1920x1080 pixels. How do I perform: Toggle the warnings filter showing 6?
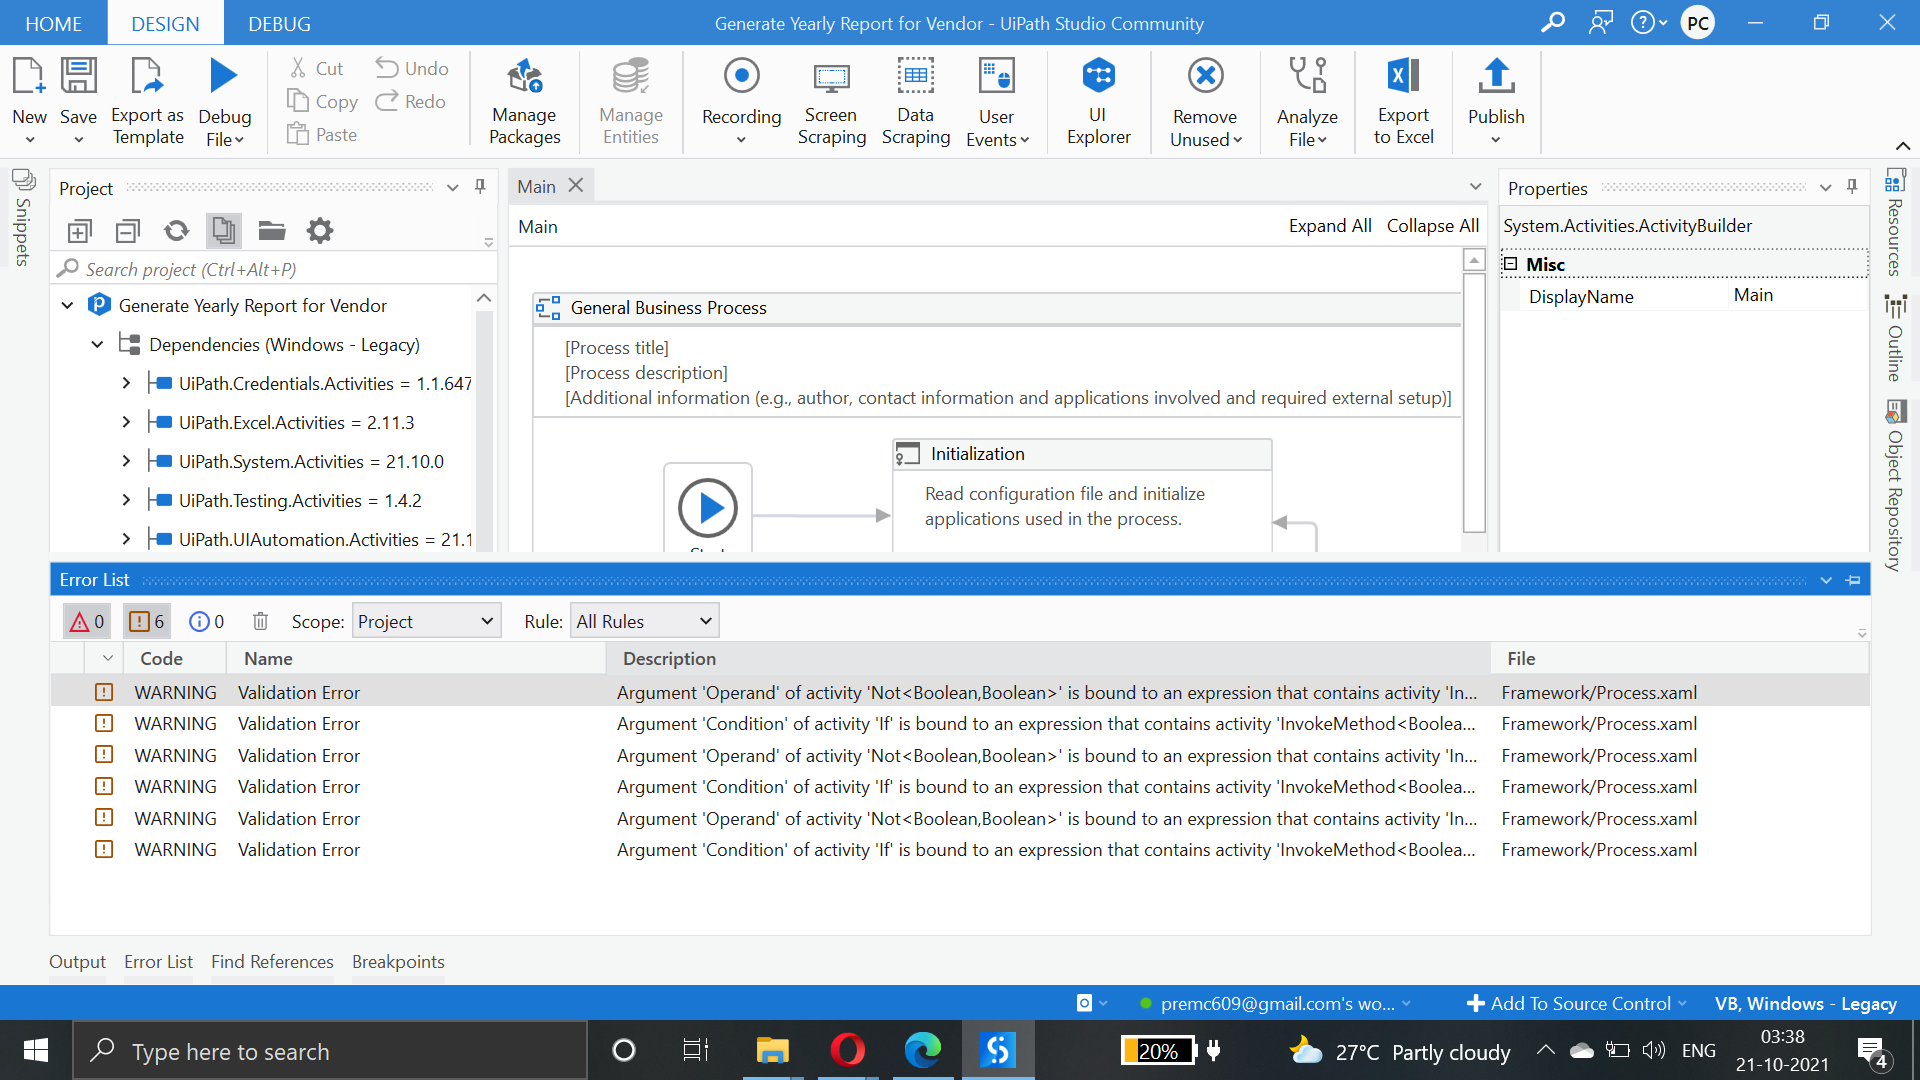click(146, 621)
